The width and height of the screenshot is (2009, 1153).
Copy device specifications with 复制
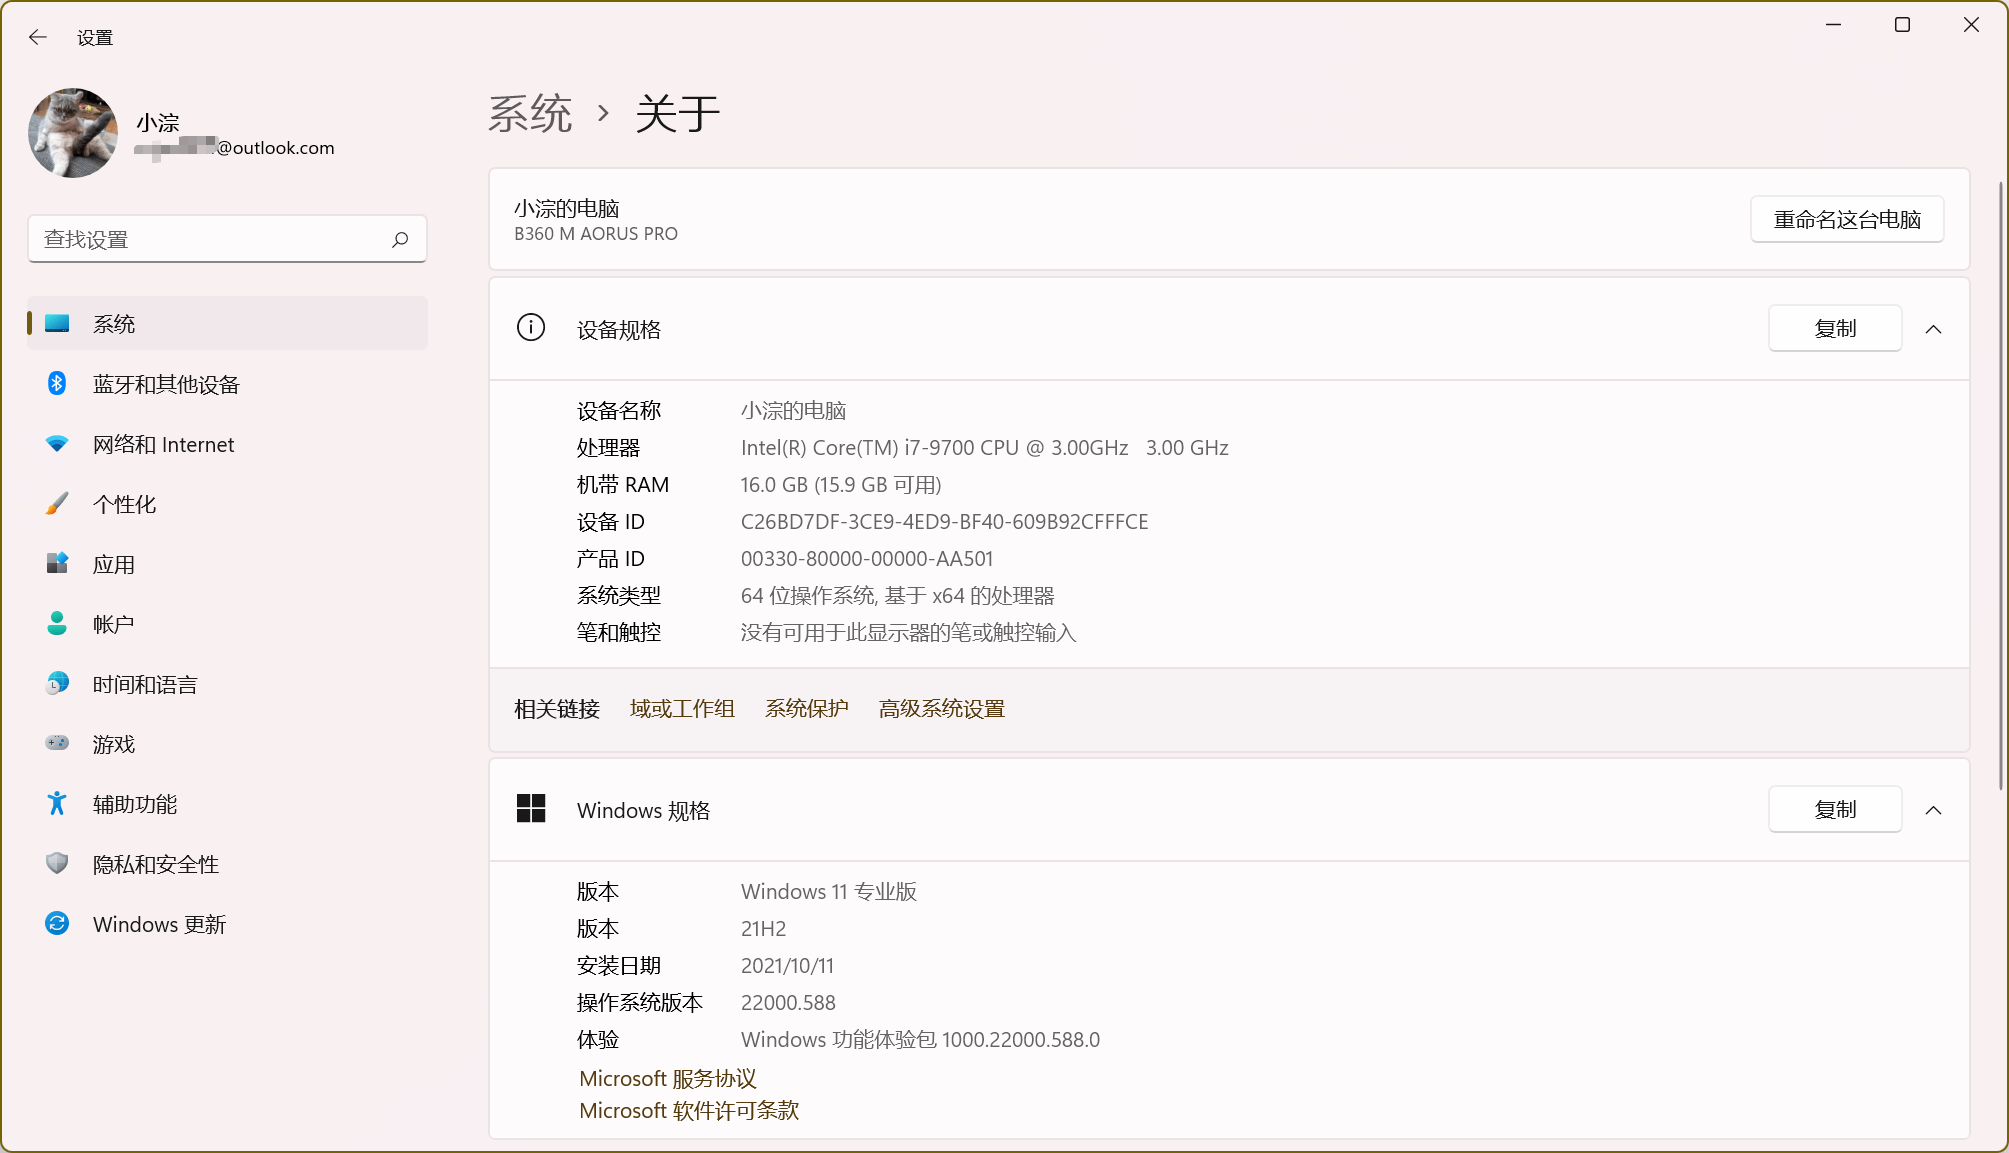point(1834,328)
